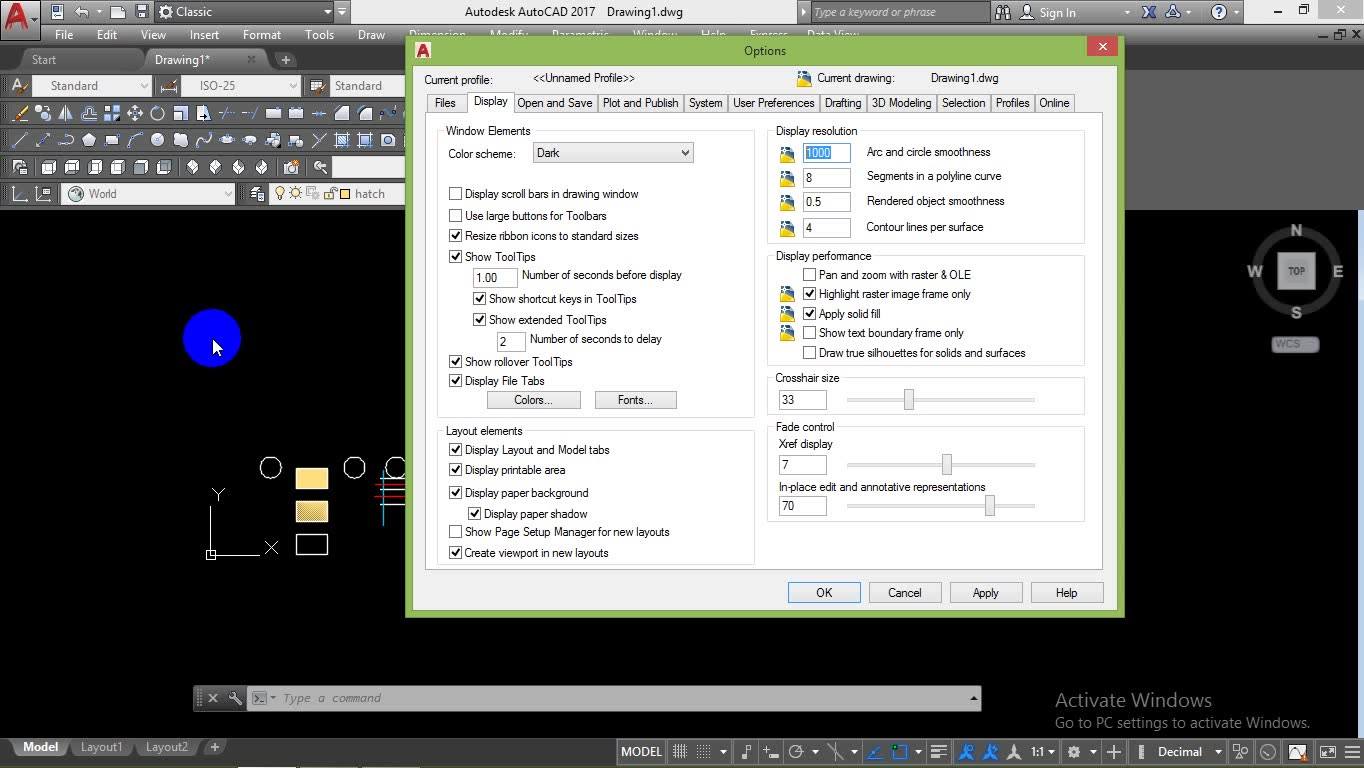Choose the Move tool
The height and width of the screenshot is (768, 1364).
[x=135, y=113]
